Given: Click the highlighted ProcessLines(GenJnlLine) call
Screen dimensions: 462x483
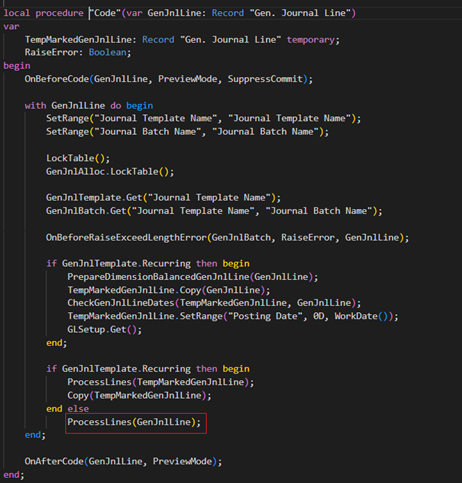Looking at the screenshot, I should (134, 422).
